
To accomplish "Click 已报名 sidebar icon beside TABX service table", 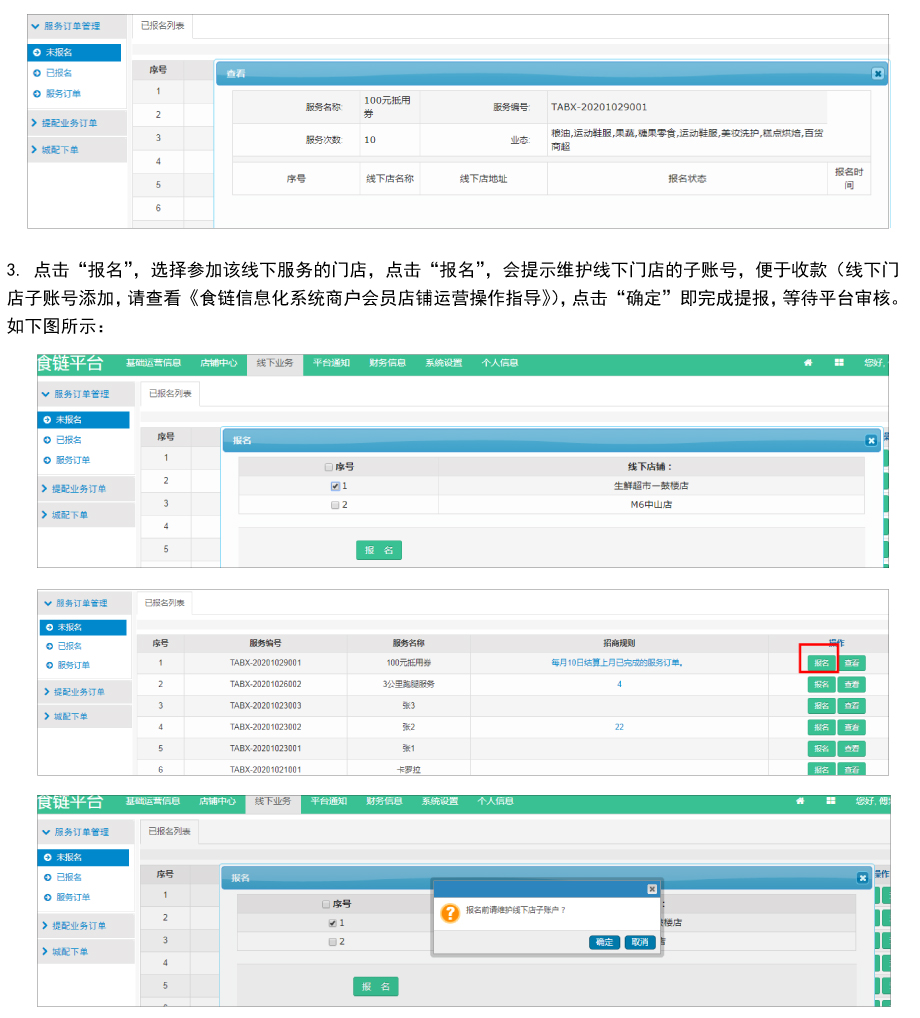I will click(x=47, y=646).
